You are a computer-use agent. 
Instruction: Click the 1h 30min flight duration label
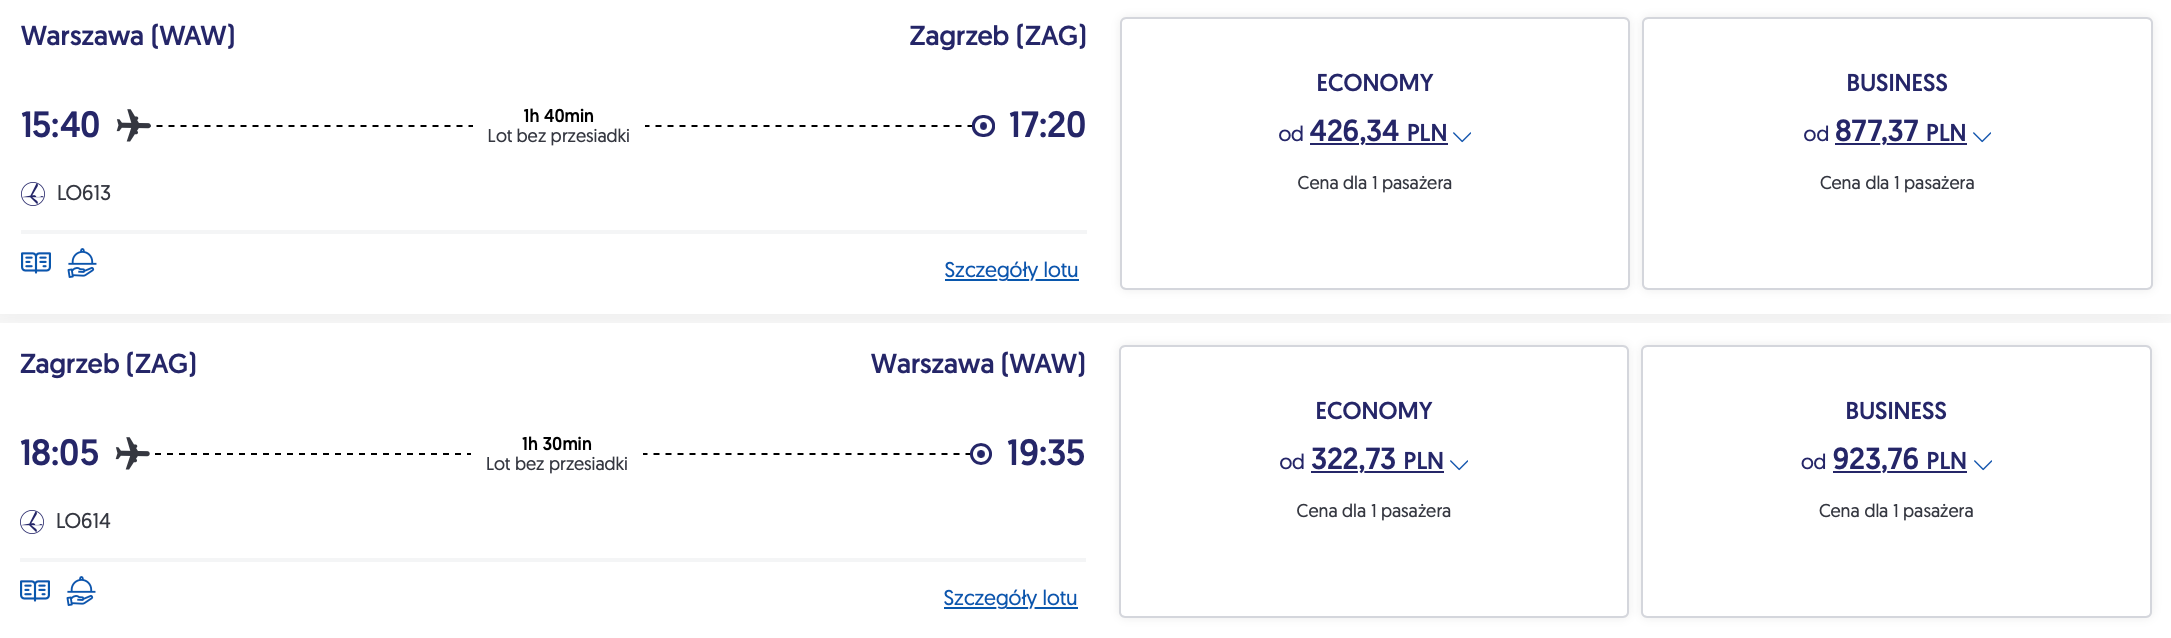557,443
